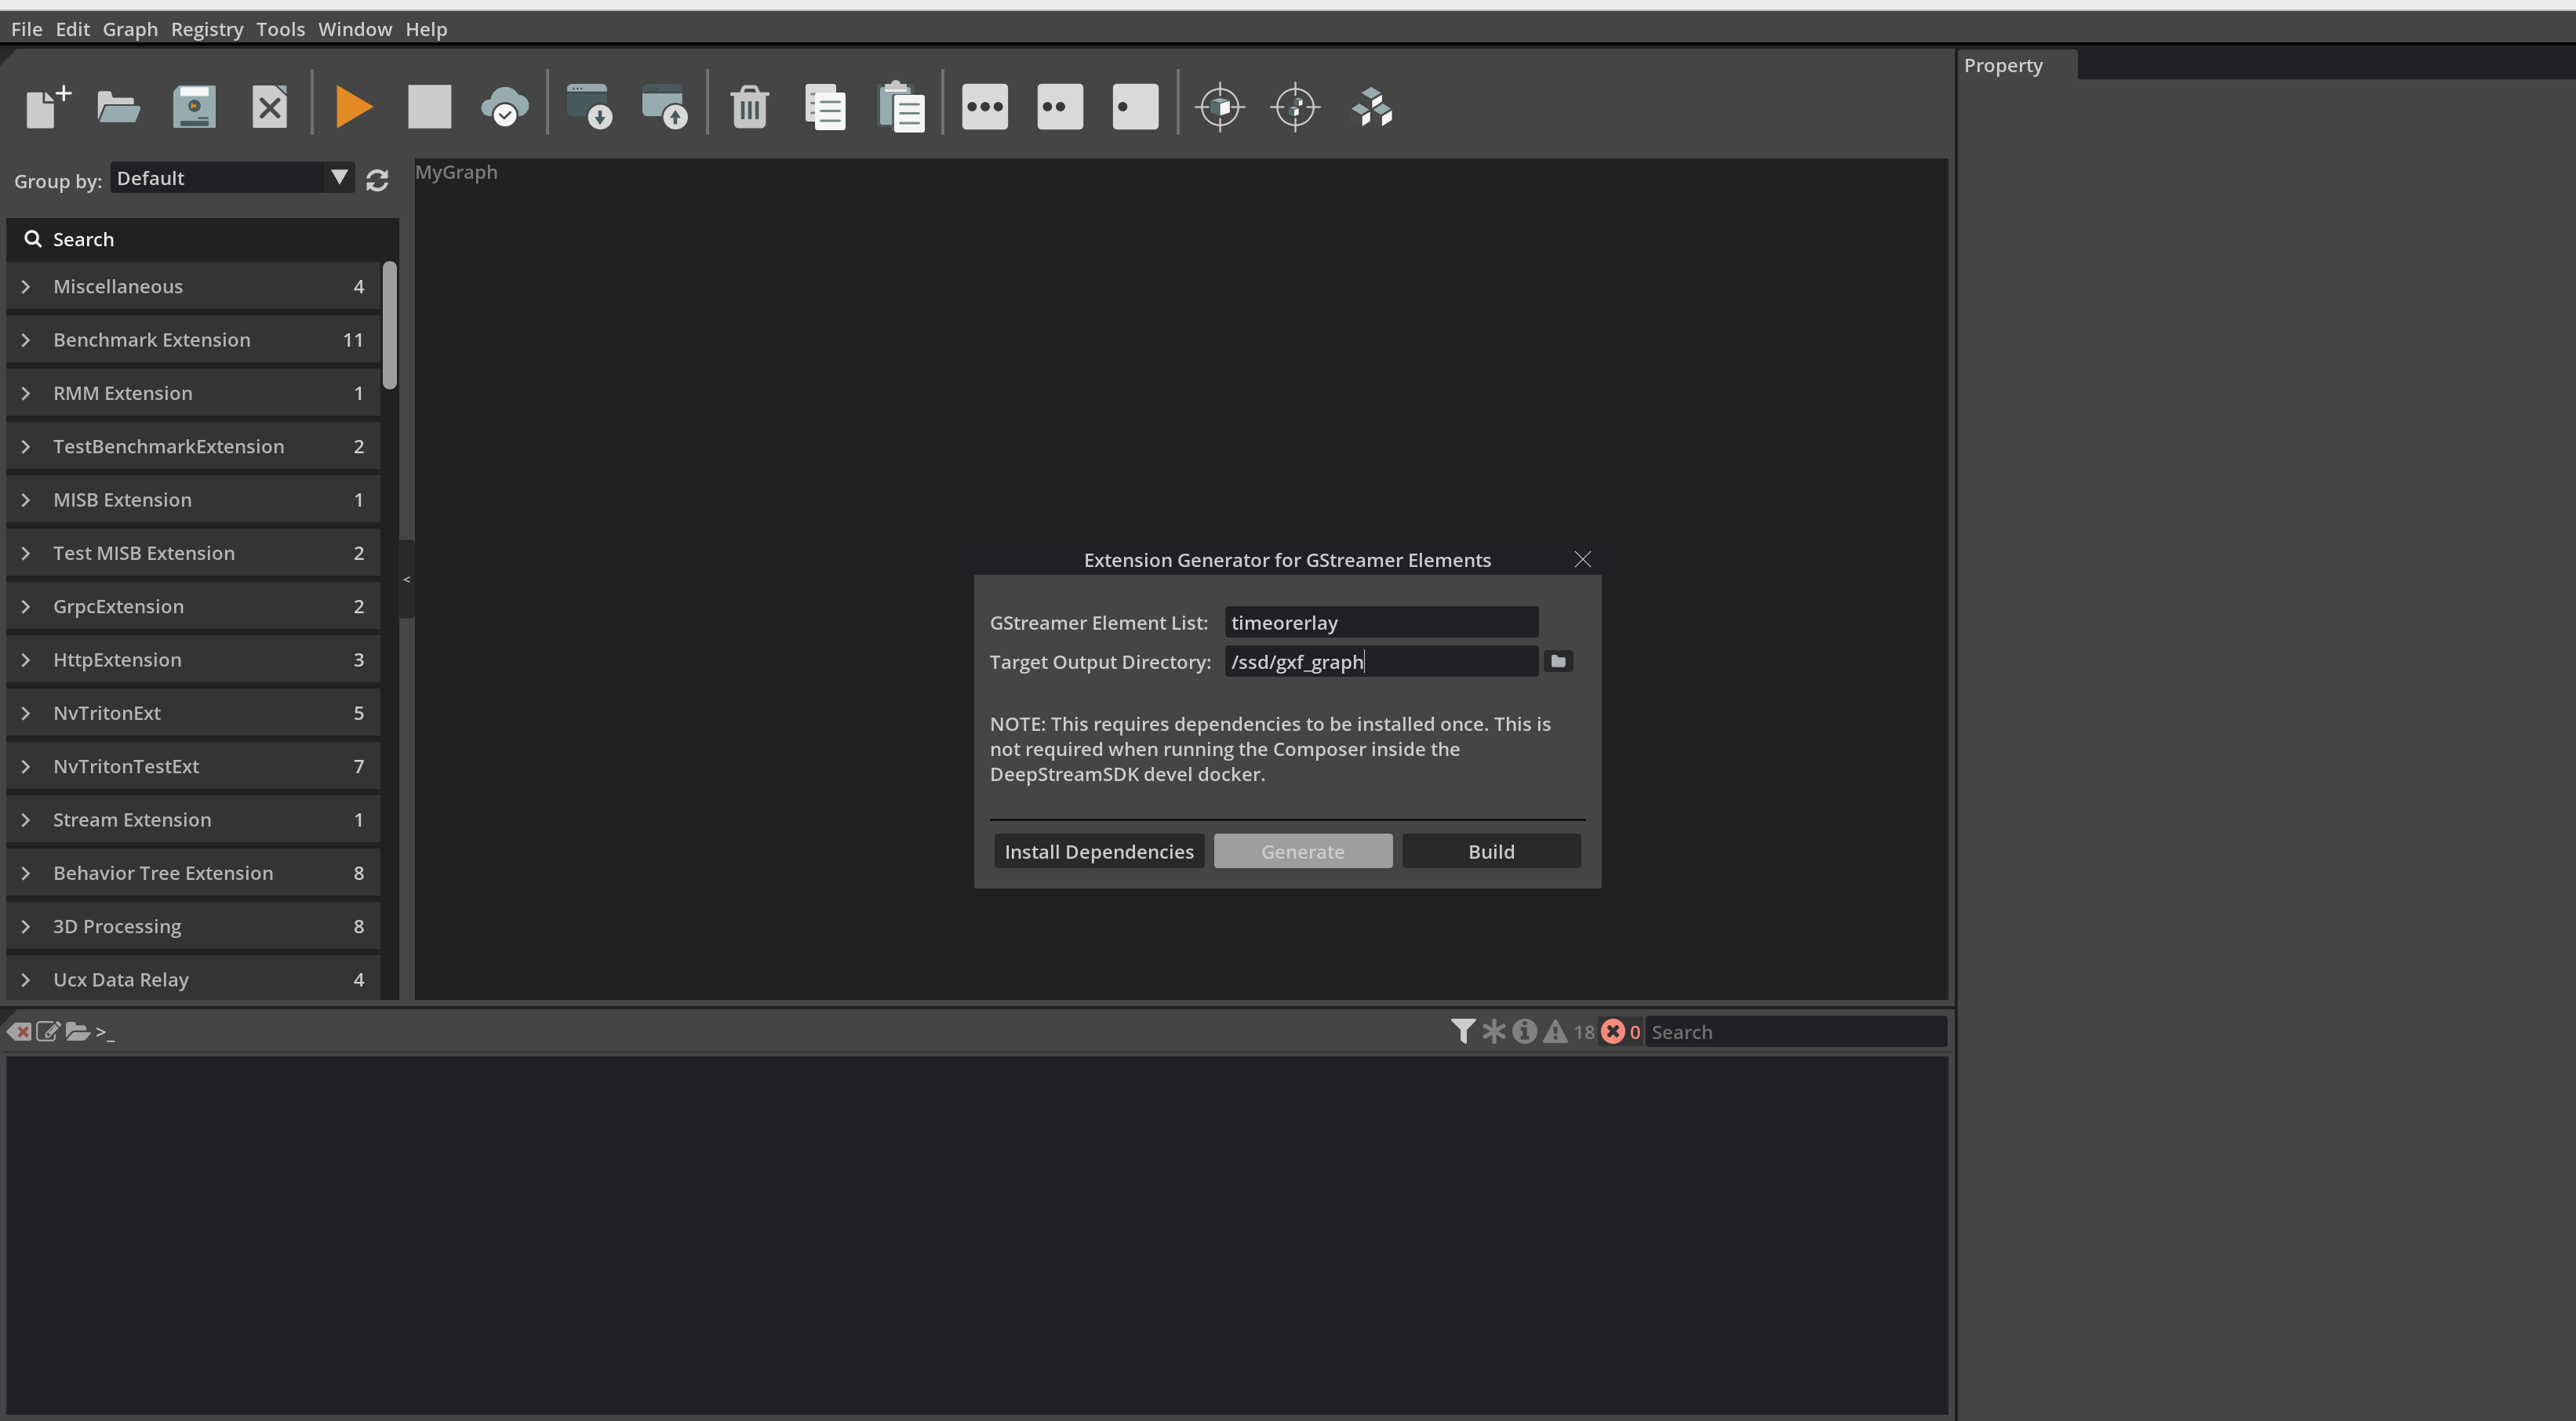Paste with the clipboard icon
This screenshot has width=2576, height=1421.
pos(901,107)
